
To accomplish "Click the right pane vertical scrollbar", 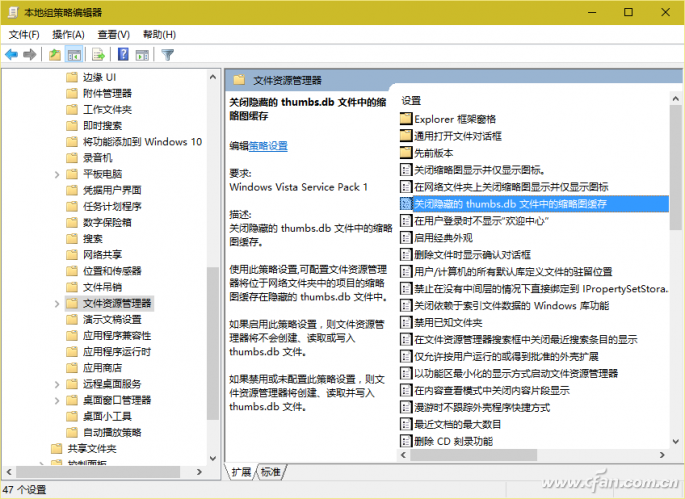I will pyautogui.click(x=678, y=300).
